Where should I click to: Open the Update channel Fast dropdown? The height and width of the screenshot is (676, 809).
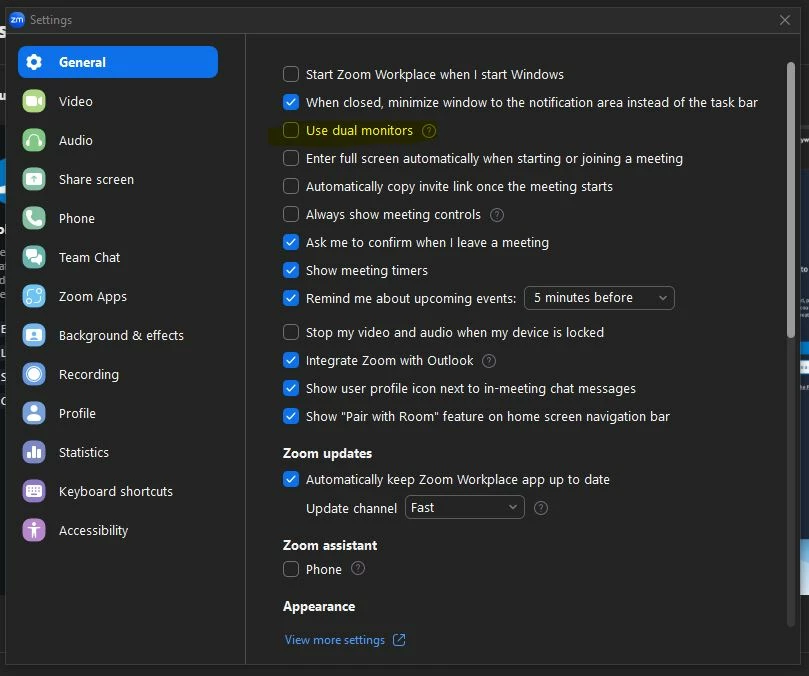tap(465, 508)
